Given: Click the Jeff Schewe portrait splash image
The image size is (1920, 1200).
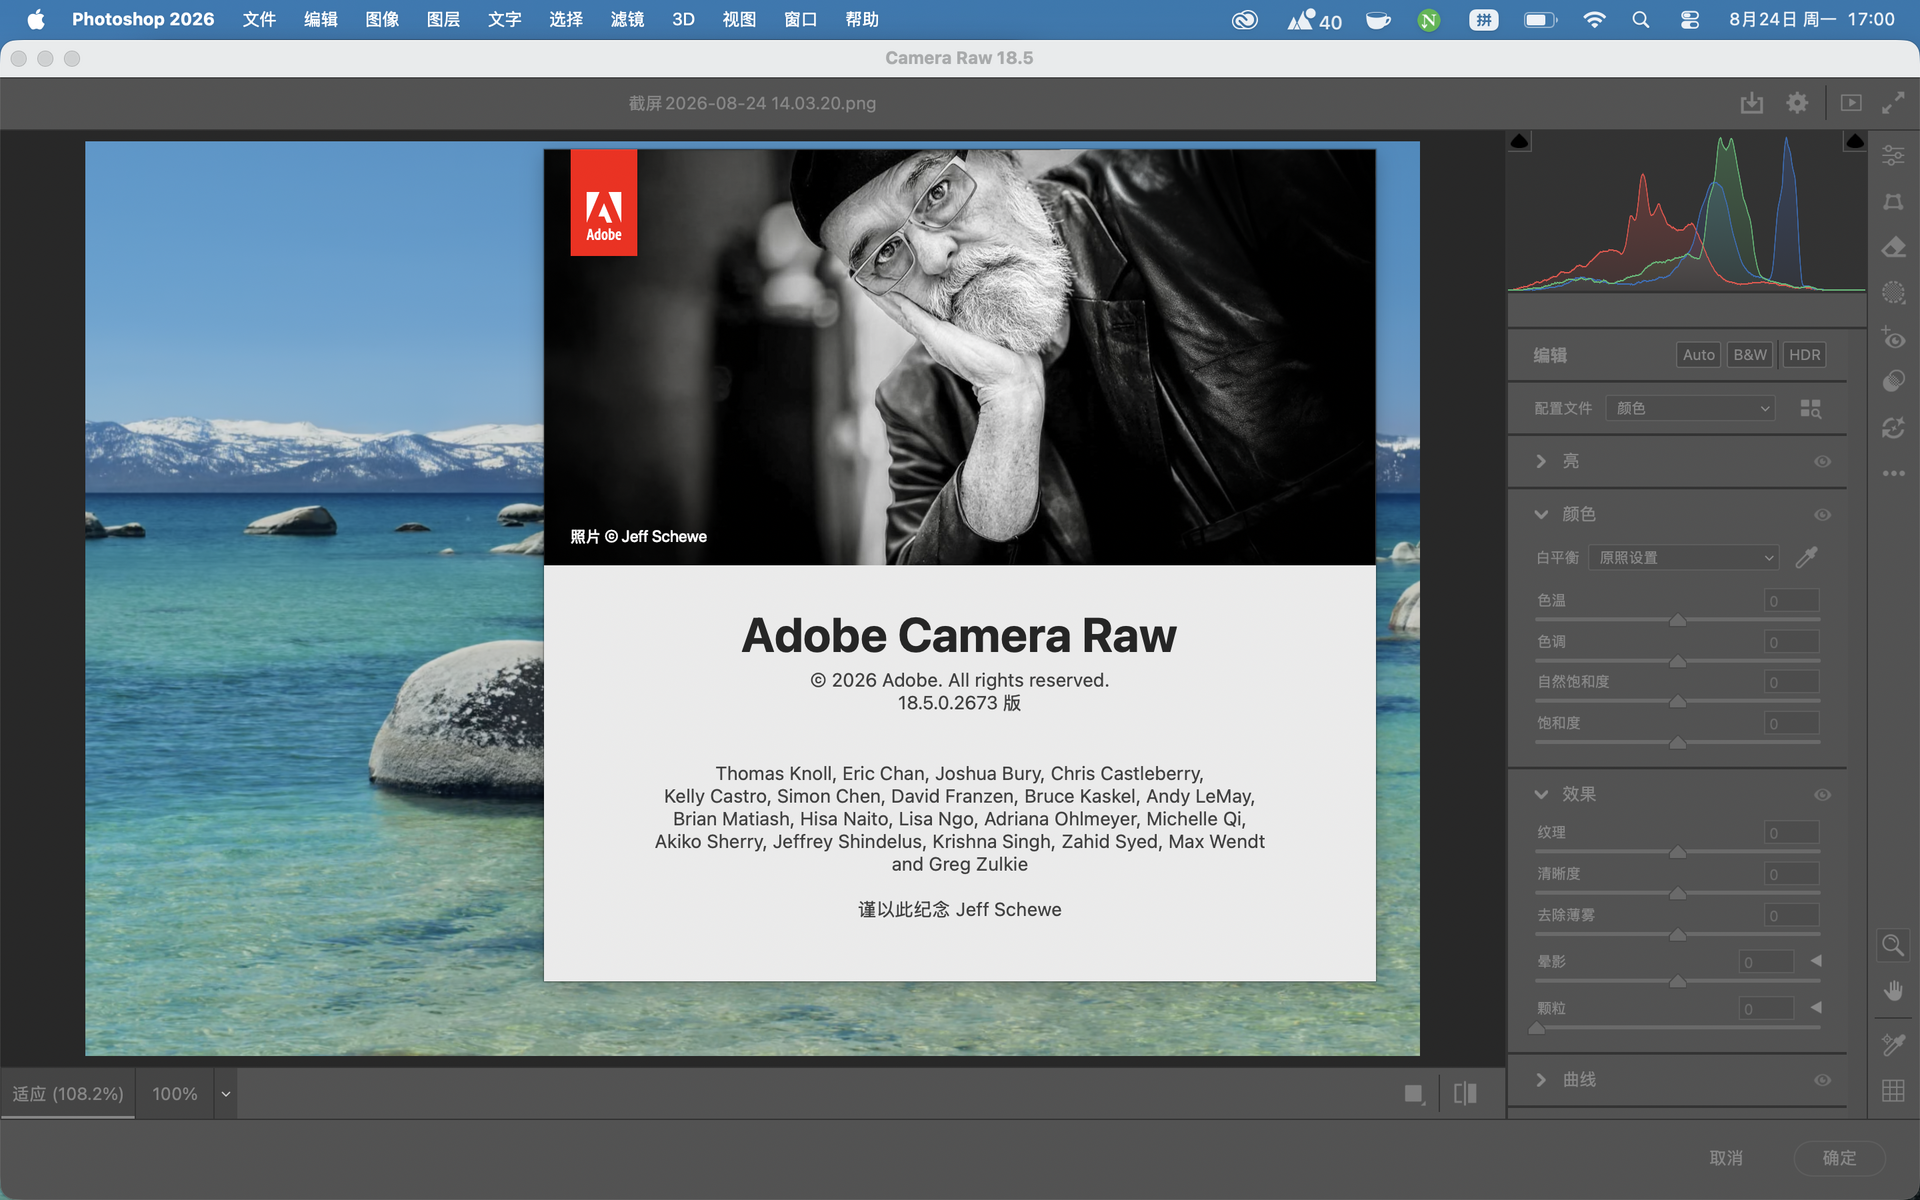Looking at the screenshot, I should click(x=960, y=357).
